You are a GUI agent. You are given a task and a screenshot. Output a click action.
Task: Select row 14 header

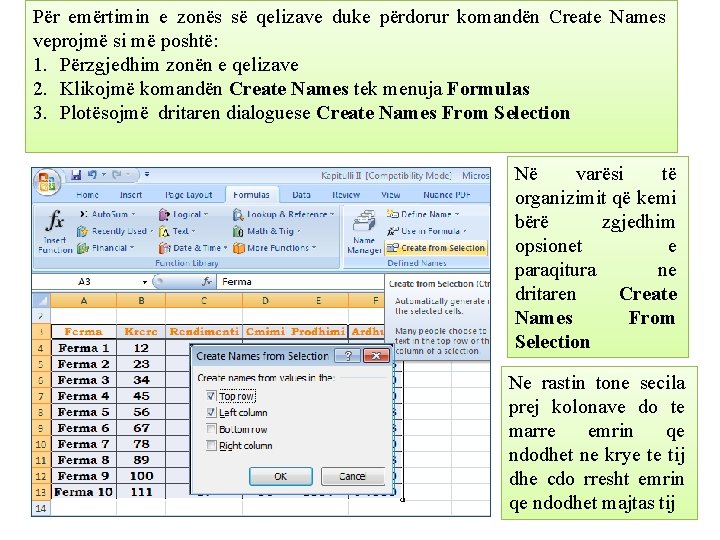41,508
